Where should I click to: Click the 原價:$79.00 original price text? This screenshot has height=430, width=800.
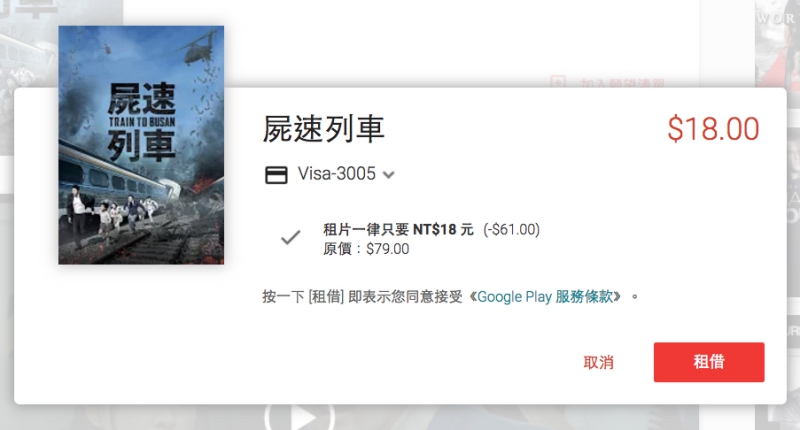point(366,249)
